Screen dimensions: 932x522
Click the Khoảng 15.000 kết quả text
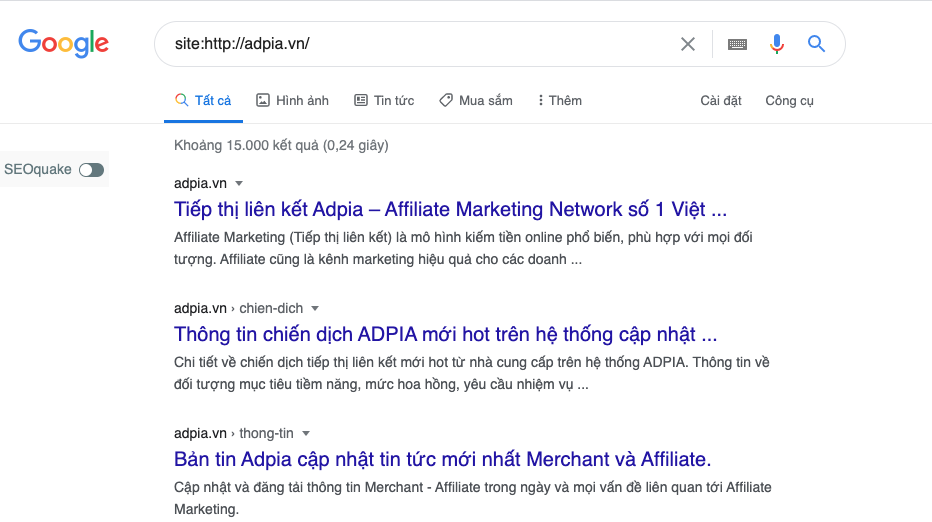[281, 145]
